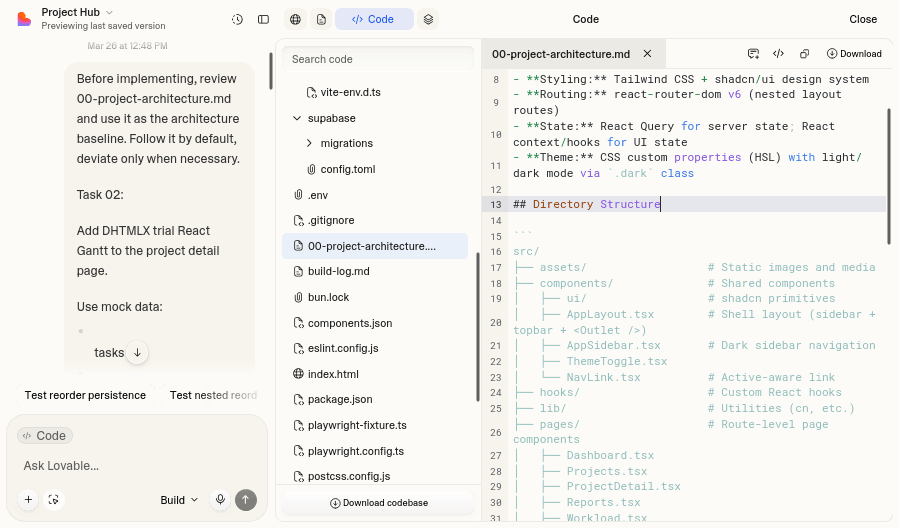Select 00-project-architecture file in tree

[x=375, y=246]
